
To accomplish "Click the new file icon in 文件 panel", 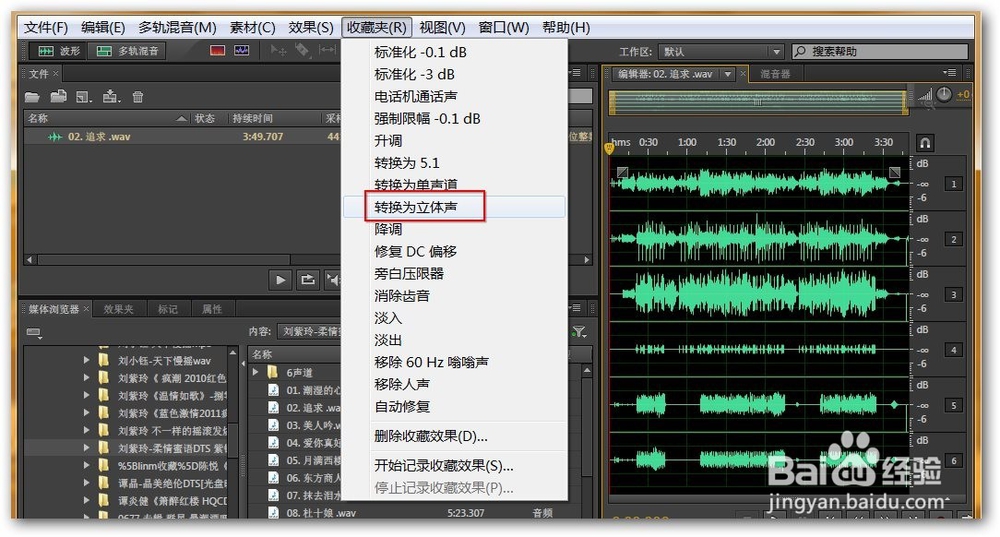I will pos(84,97).
